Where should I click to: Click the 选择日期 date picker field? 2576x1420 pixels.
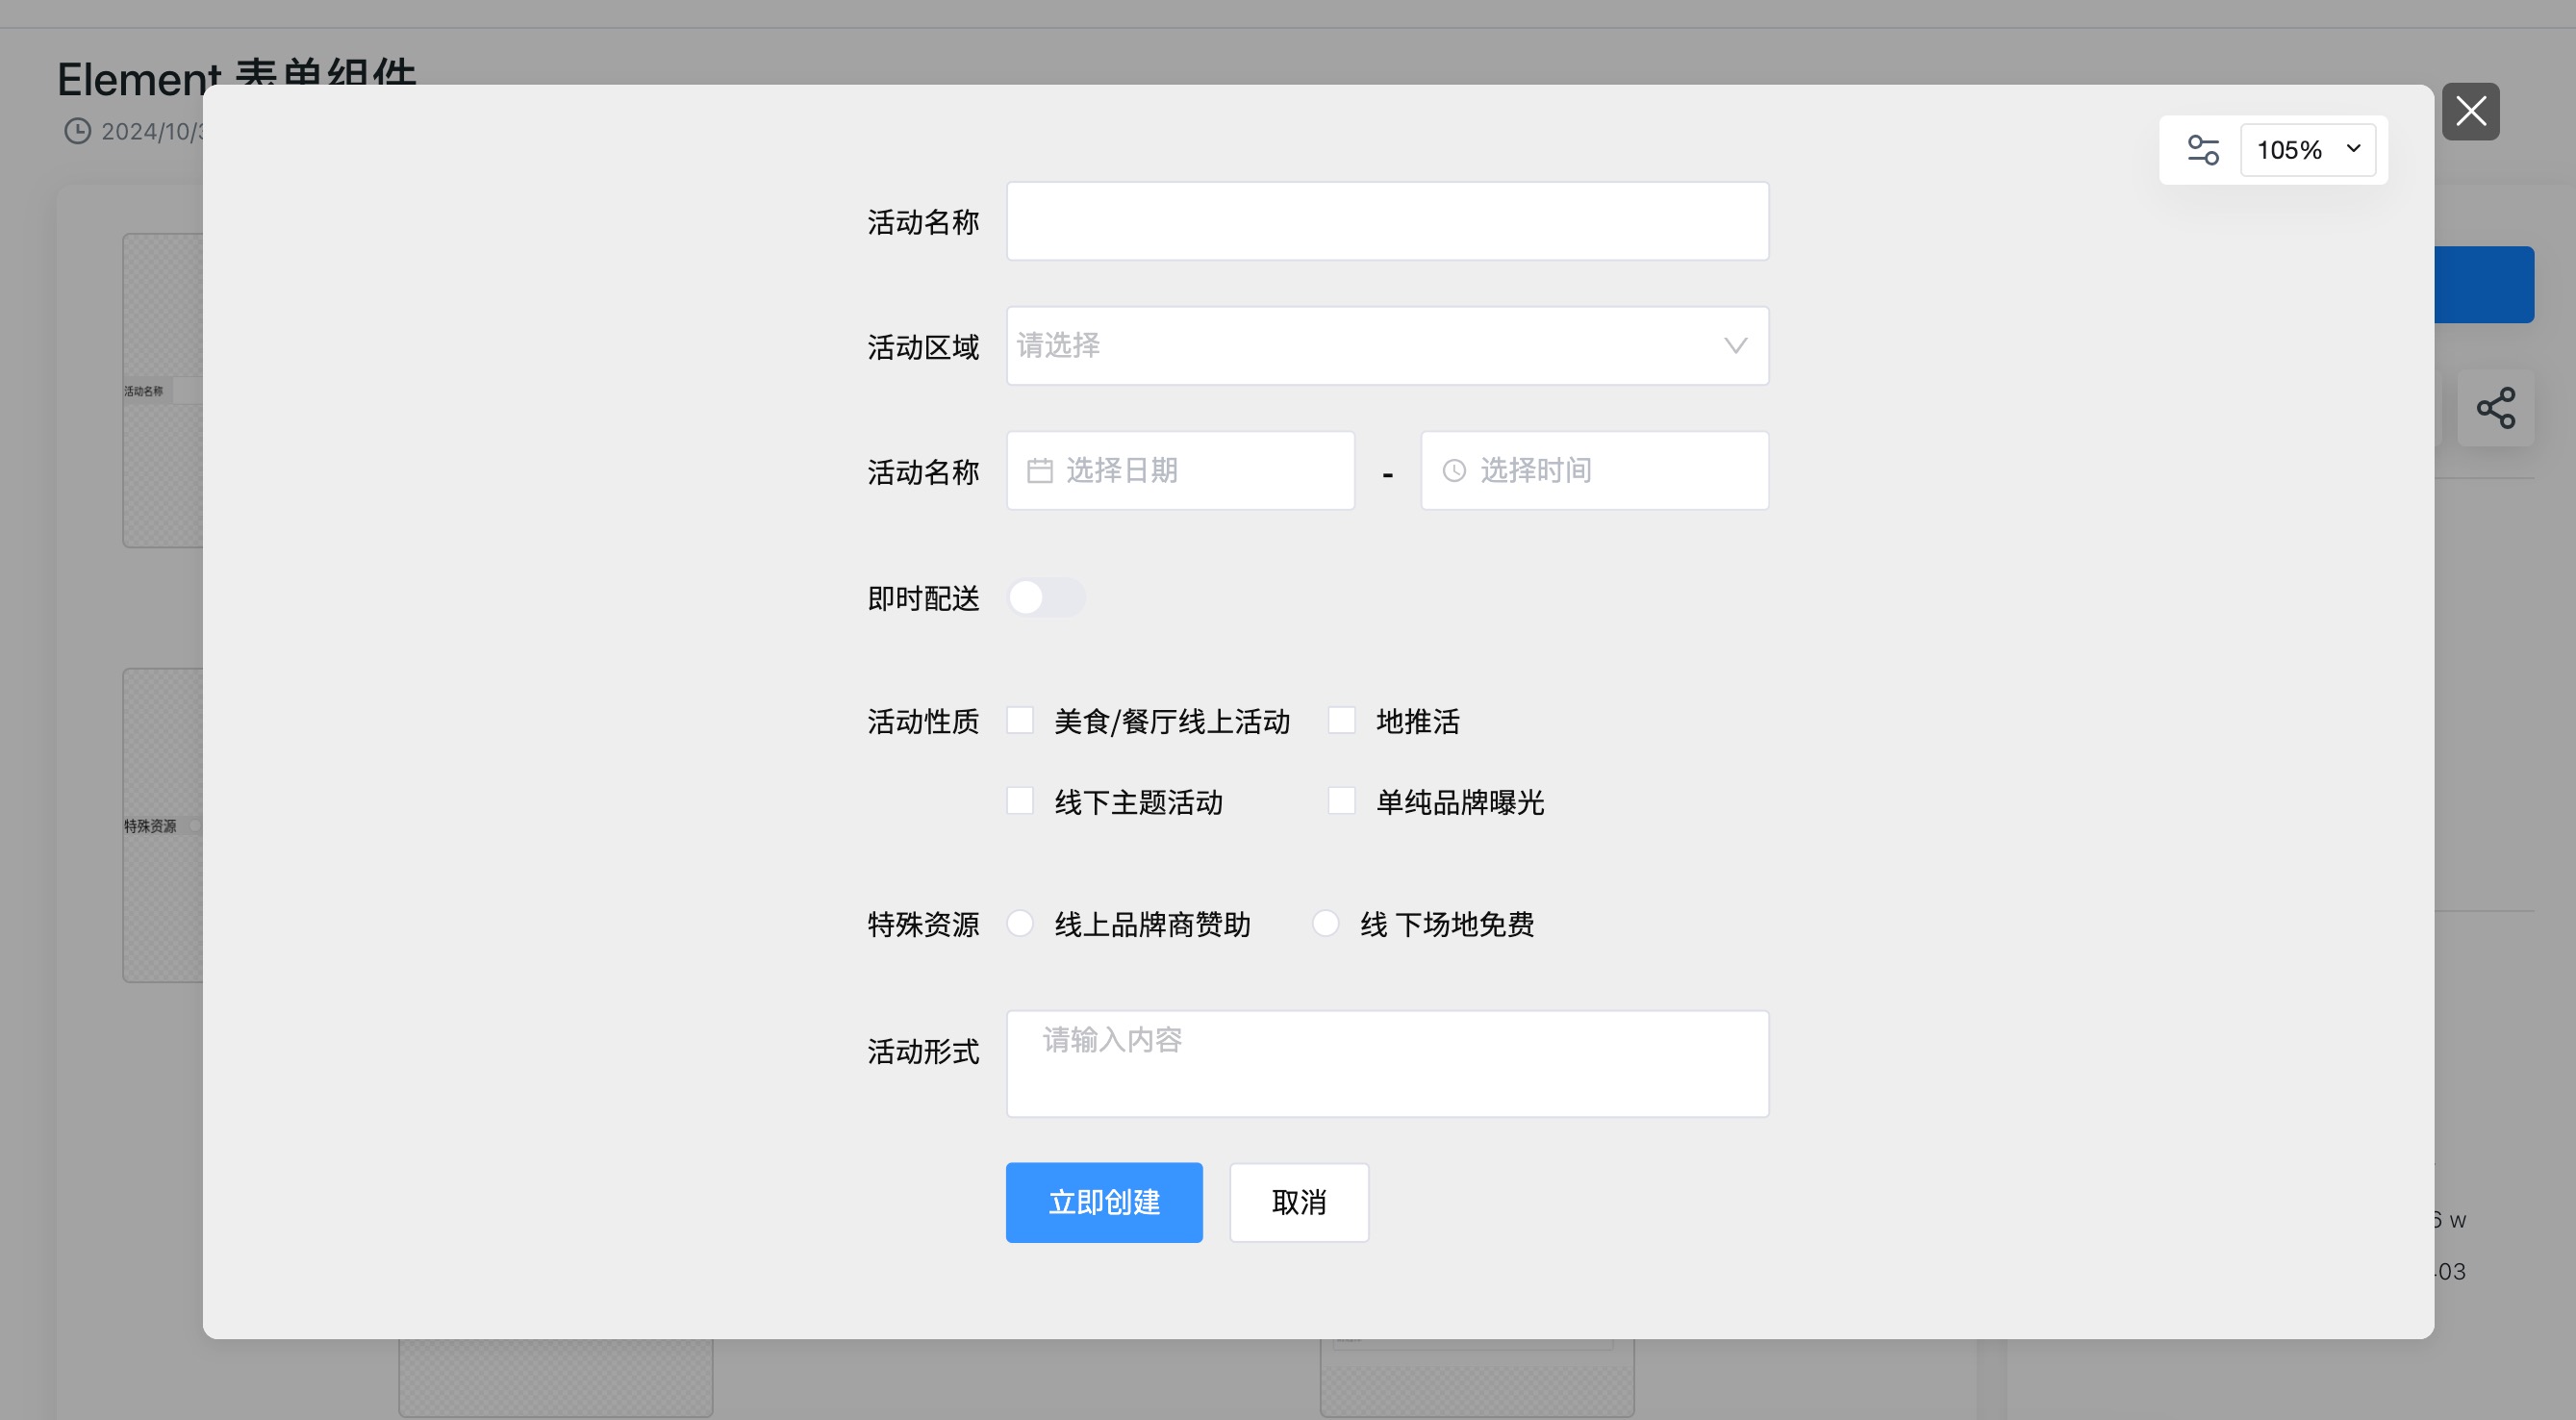point(1180,471)
